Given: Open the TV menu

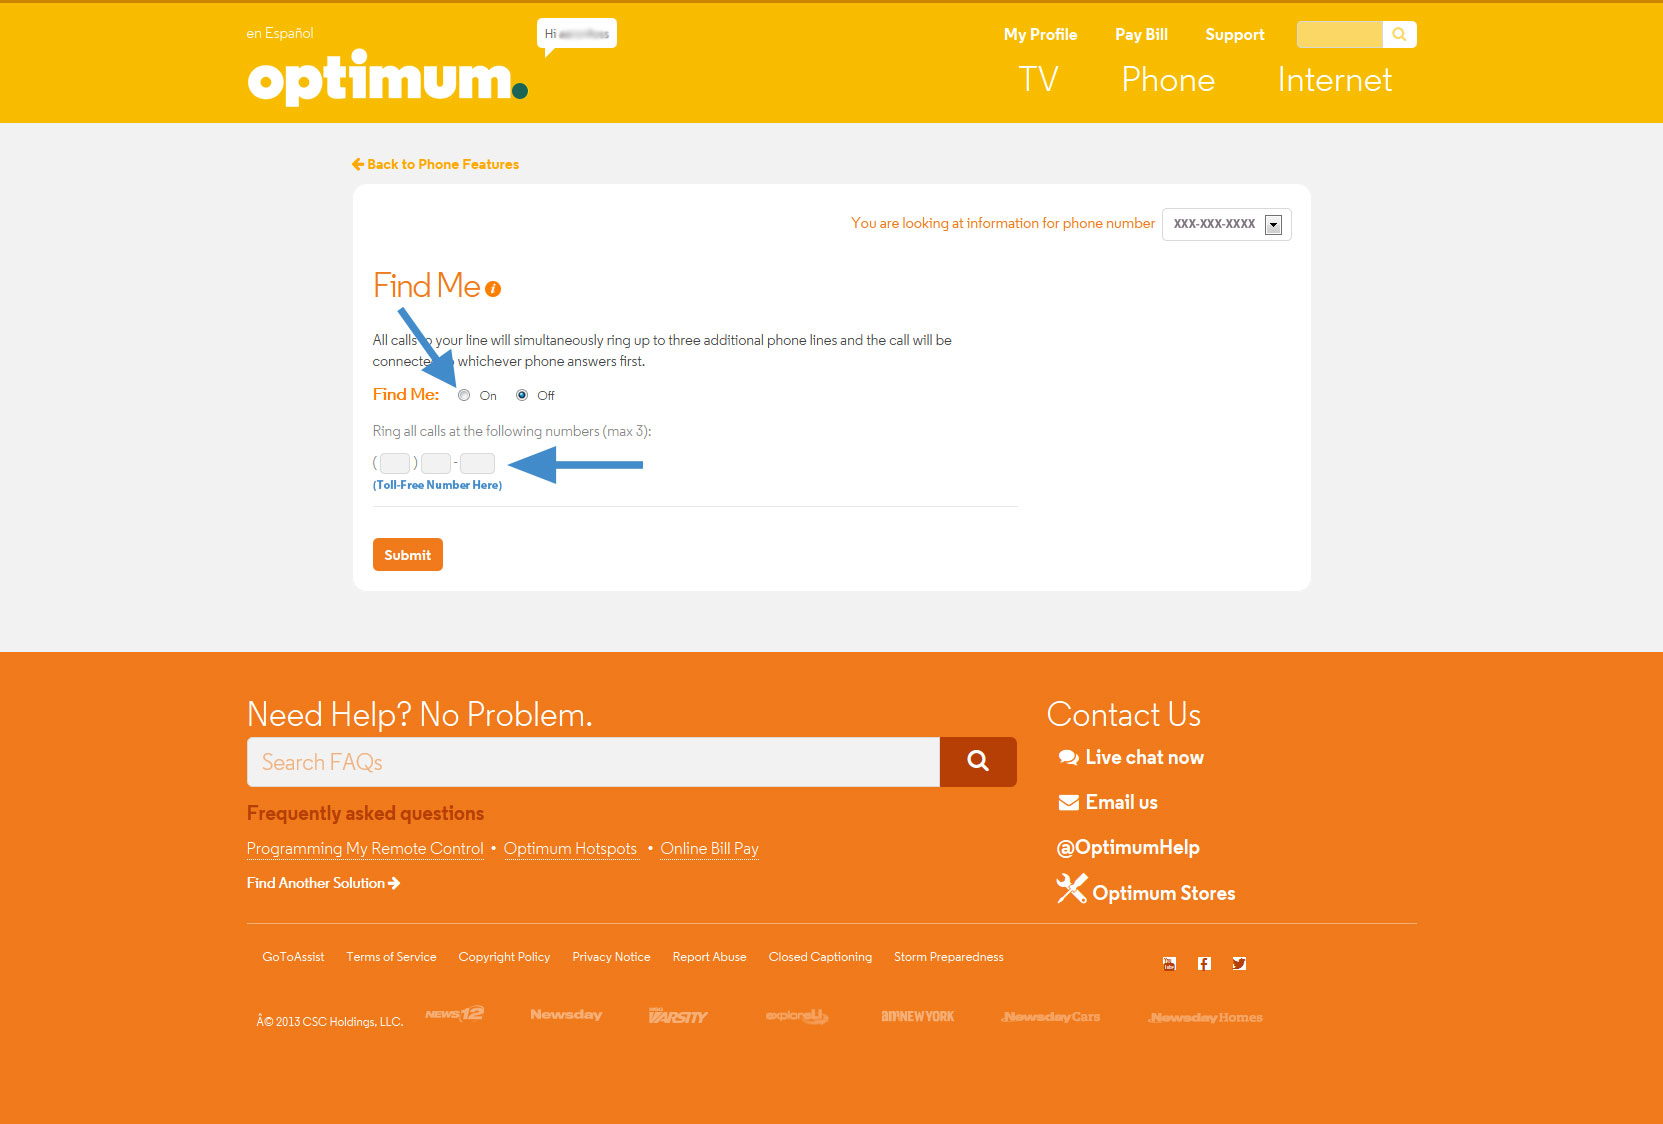Looking at the screenshot, I should 1039,80.
